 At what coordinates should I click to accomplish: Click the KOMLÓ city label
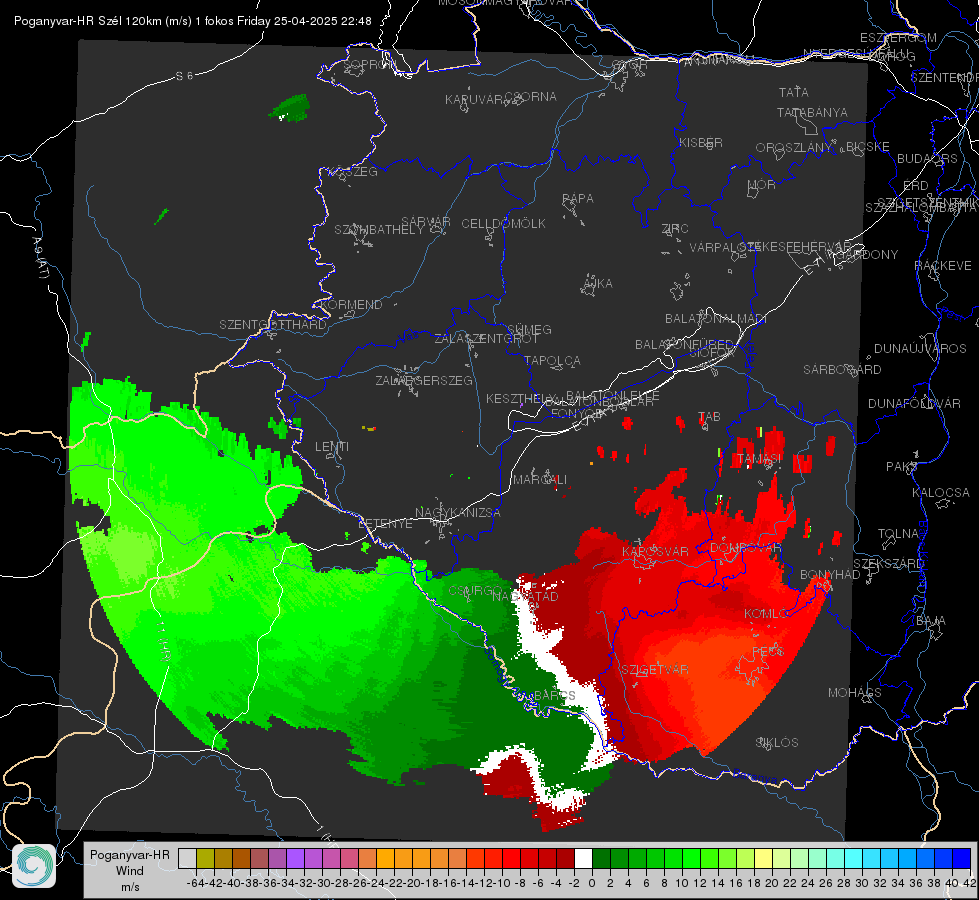765,614
